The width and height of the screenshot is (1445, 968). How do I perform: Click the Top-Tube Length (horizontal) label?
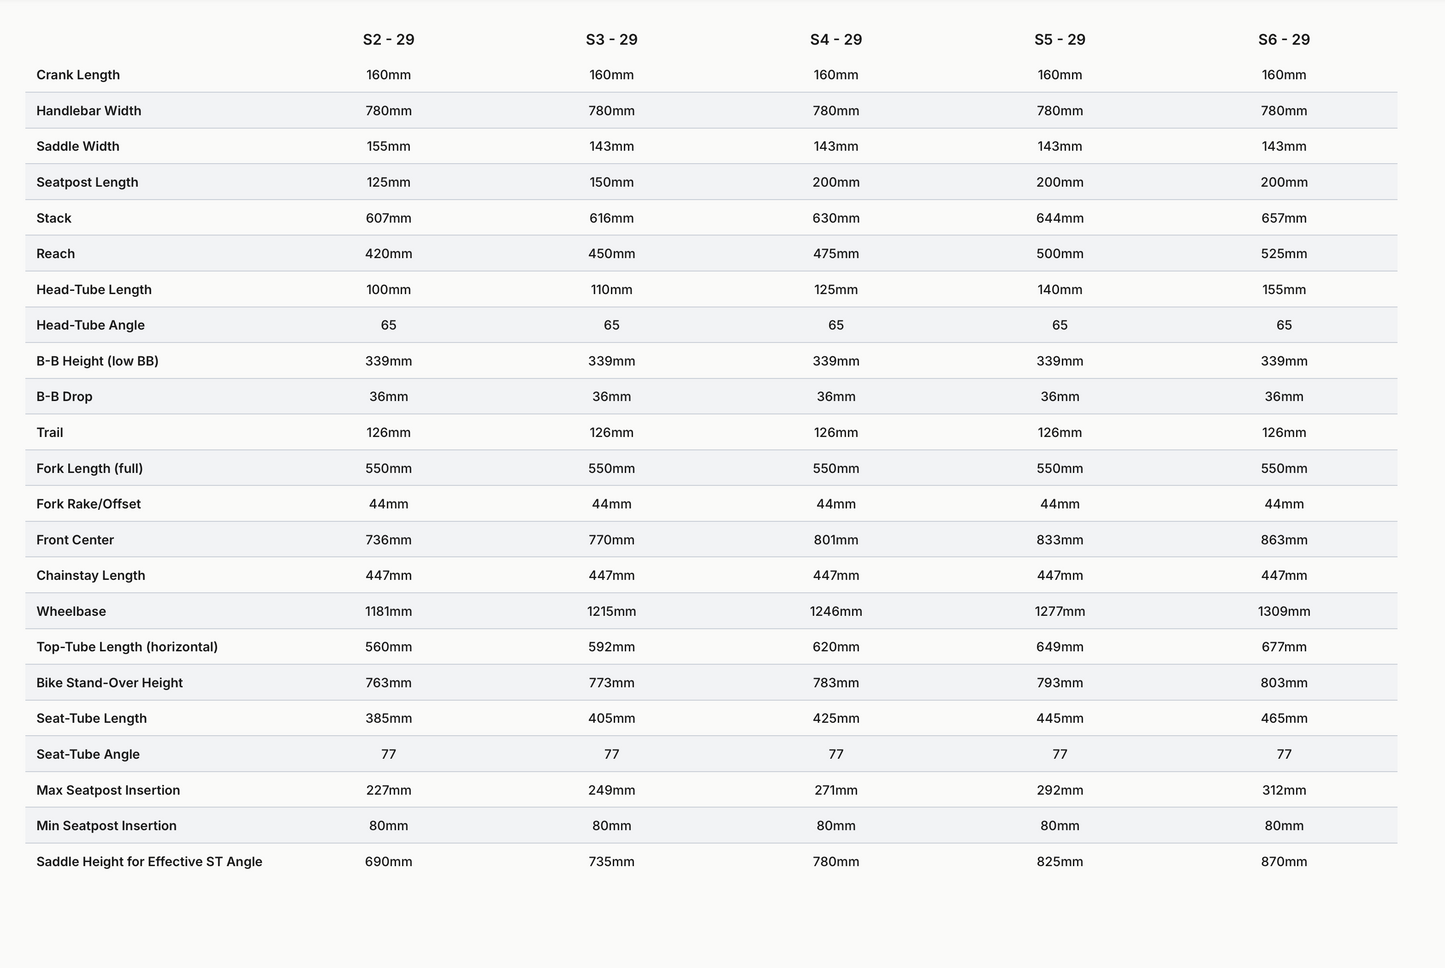pyautogui.click(x=127, y=647)
